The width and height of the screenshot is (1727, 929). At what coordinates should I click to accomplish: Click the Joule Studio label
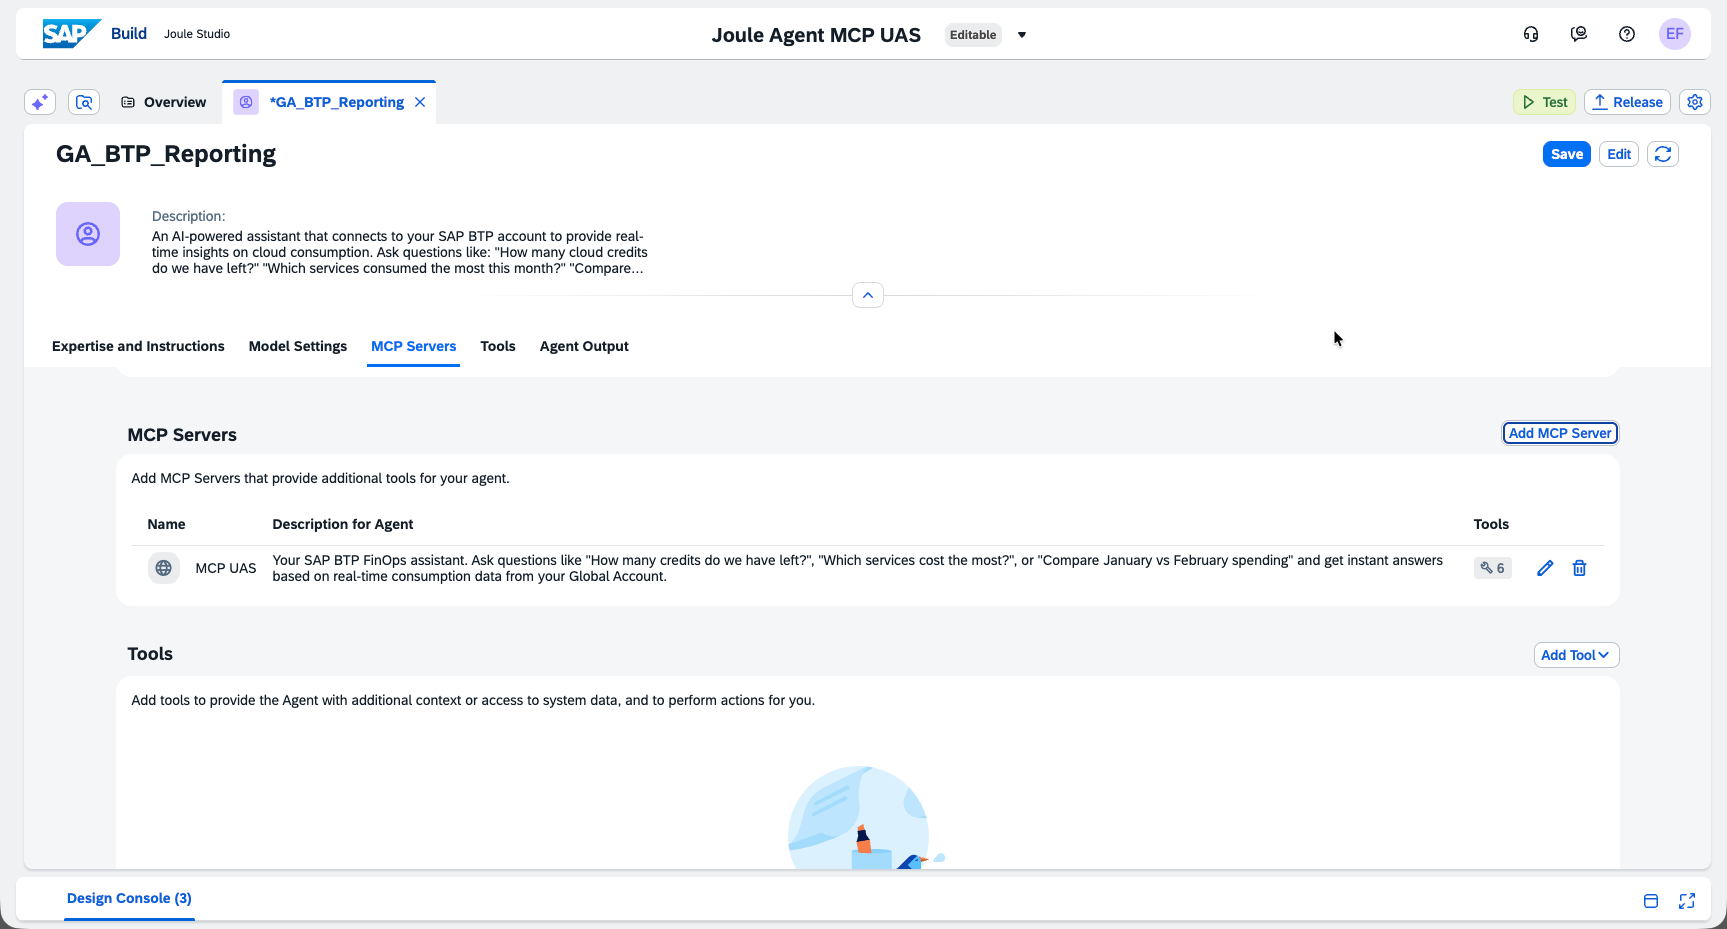(197, 34)
